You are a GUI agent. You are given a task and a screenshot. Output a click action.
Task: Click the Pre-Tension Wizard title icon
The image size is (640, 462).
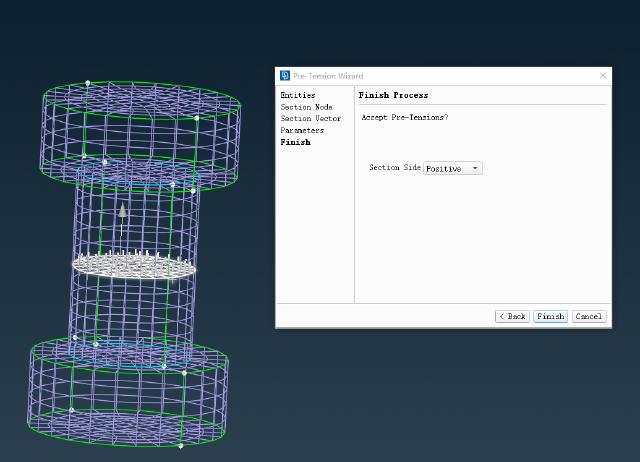pyautogui.click(x=285, y=76)
